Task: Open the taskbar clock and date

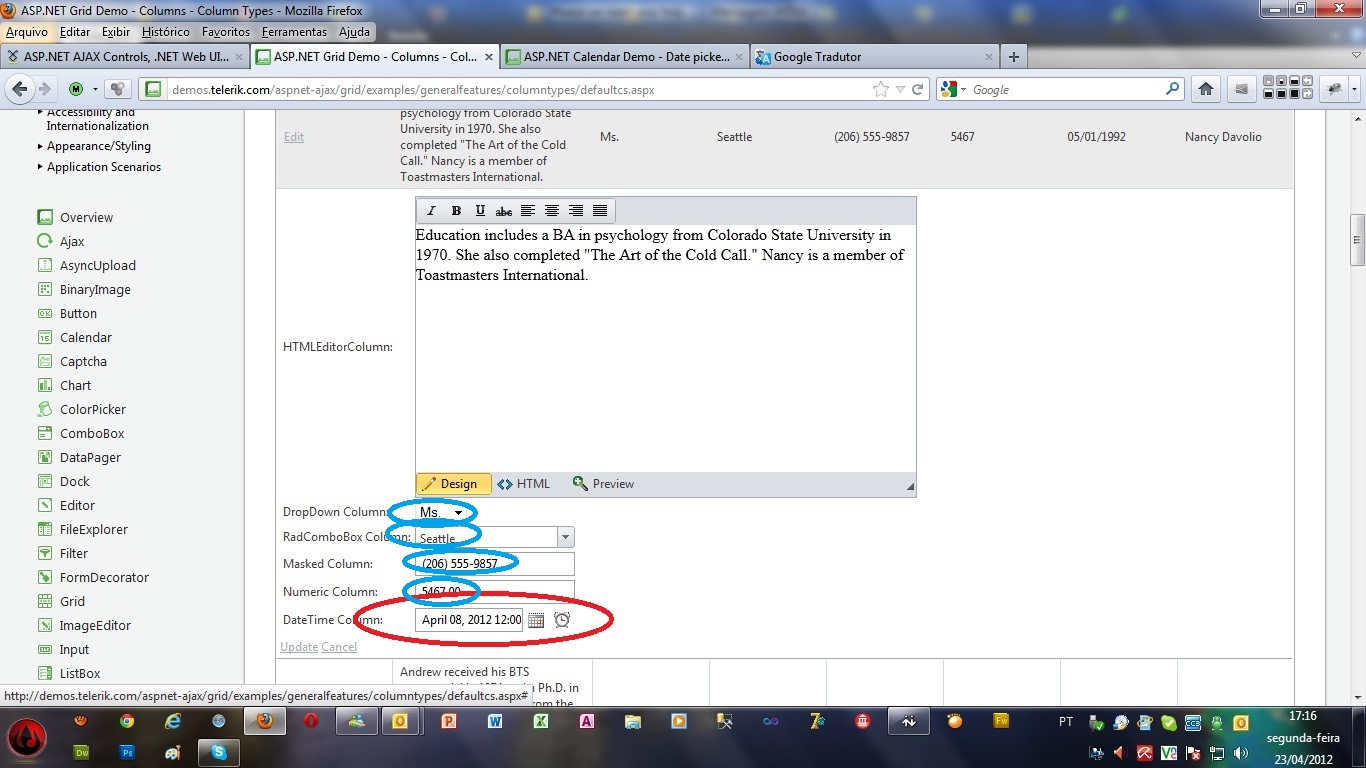Action: pyautogui.click(x=1303, y=737)
